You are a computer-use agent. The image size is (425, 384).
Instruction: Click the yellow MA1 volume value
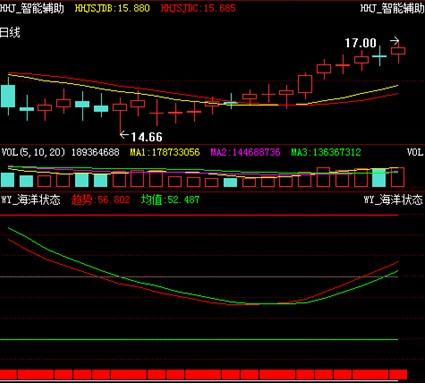coord(165,153)
